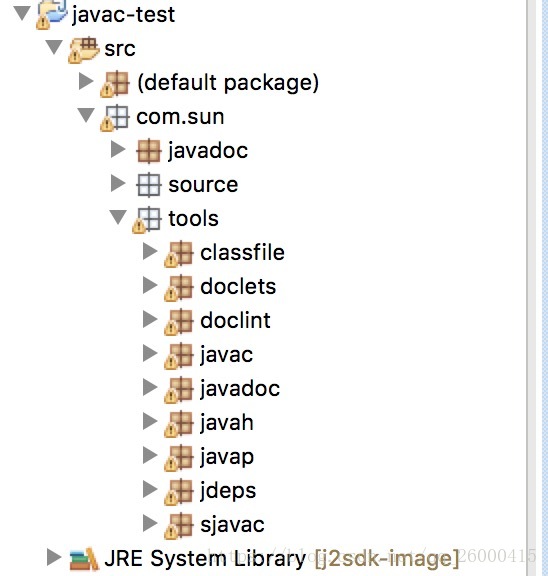Collapse the src folder tree node

pos(54,47)
